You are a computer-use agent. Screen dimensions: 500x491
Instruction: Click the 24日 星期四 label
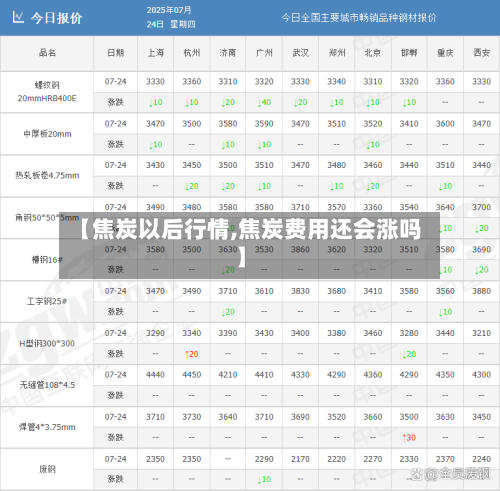pyautogui.click(x=171, y=24)
